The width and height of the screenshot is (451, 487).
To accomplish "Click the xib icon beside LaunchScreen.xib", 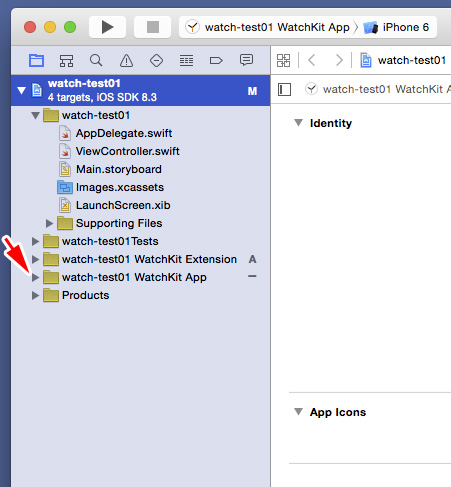I will (65, 205).
